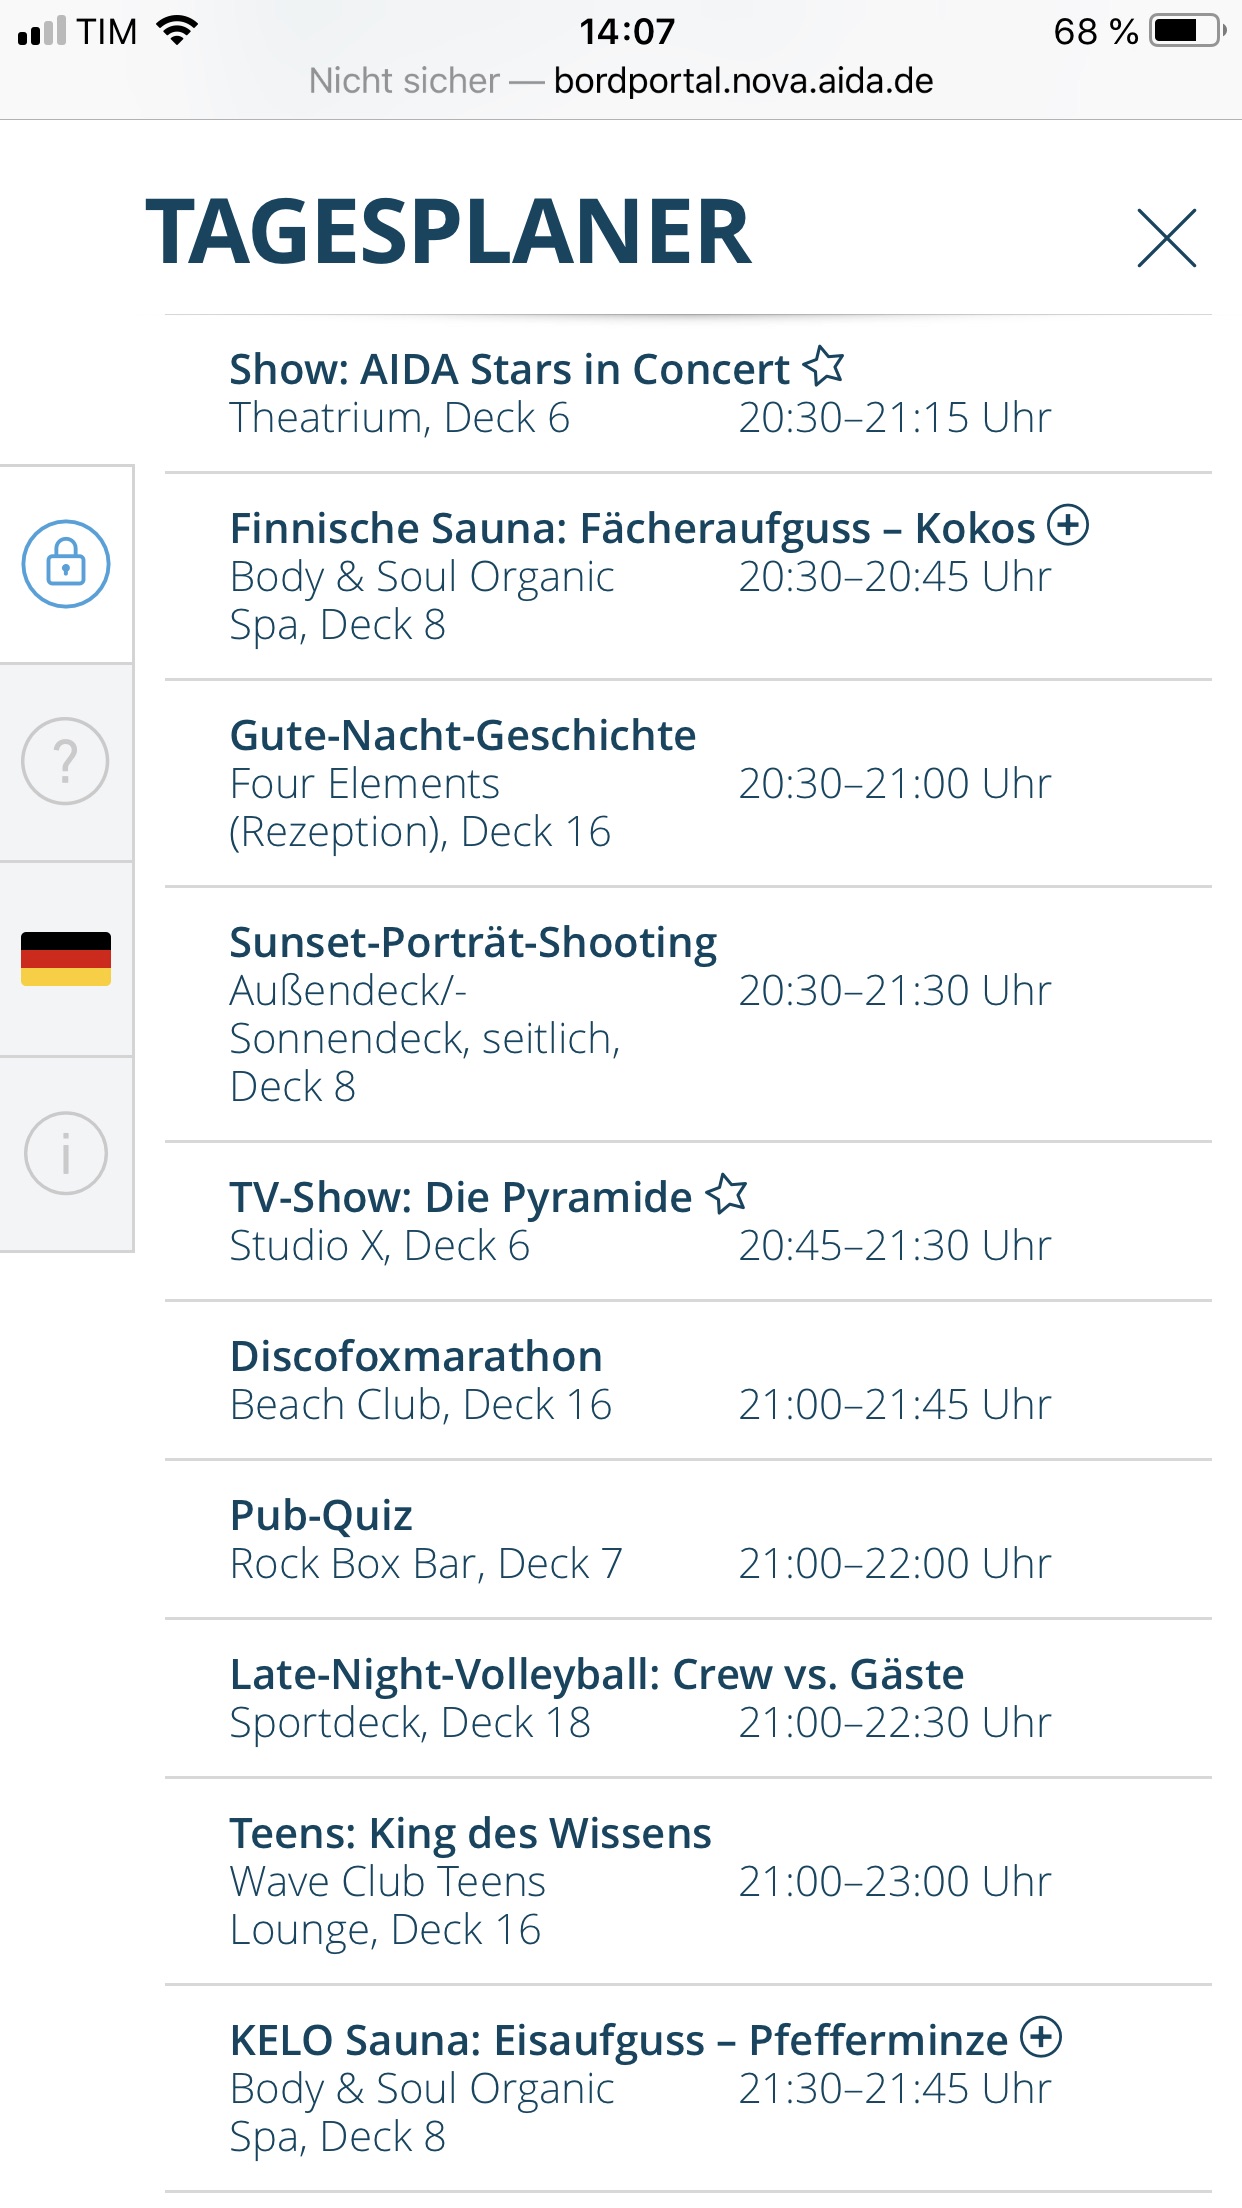Tap the bordportal.nova.aida.de address bar
Image resolution: width=1242 pixels, height=2208 pixels.
pos(742,81)
